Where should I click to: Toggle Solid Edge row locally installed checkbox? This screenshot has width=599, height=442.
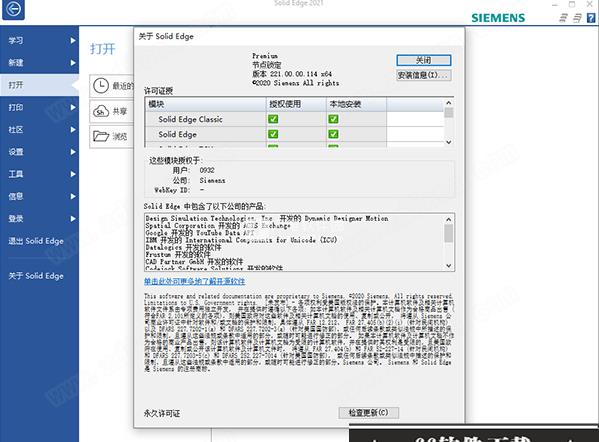coord(333,134)
